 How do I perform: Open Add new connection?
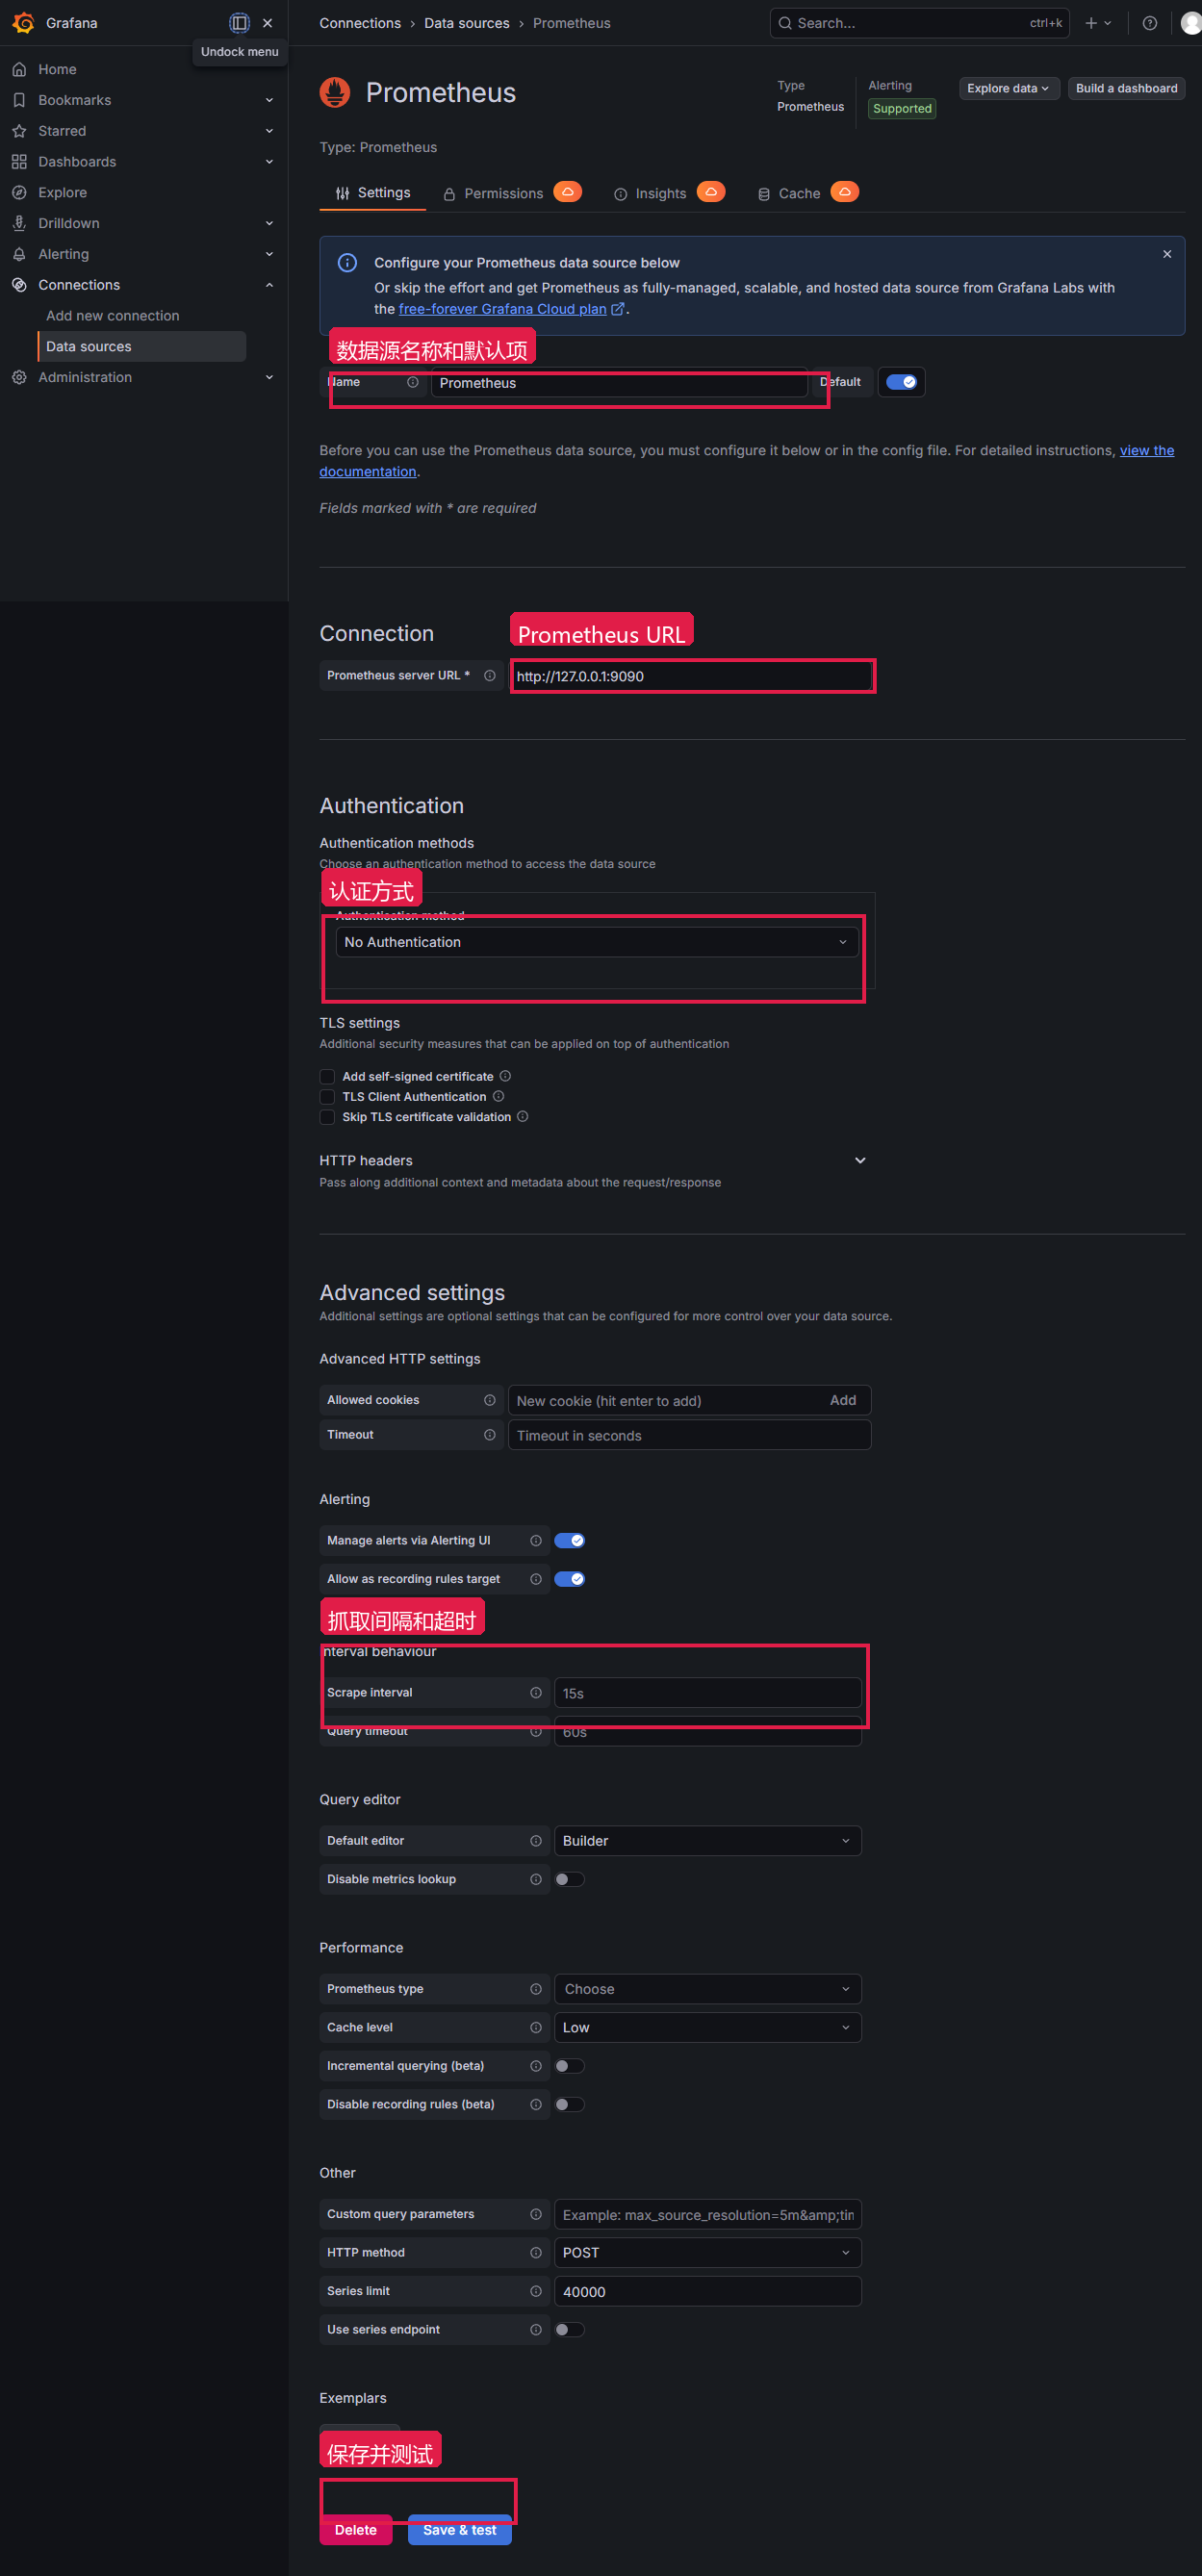(x=113, y=316)
